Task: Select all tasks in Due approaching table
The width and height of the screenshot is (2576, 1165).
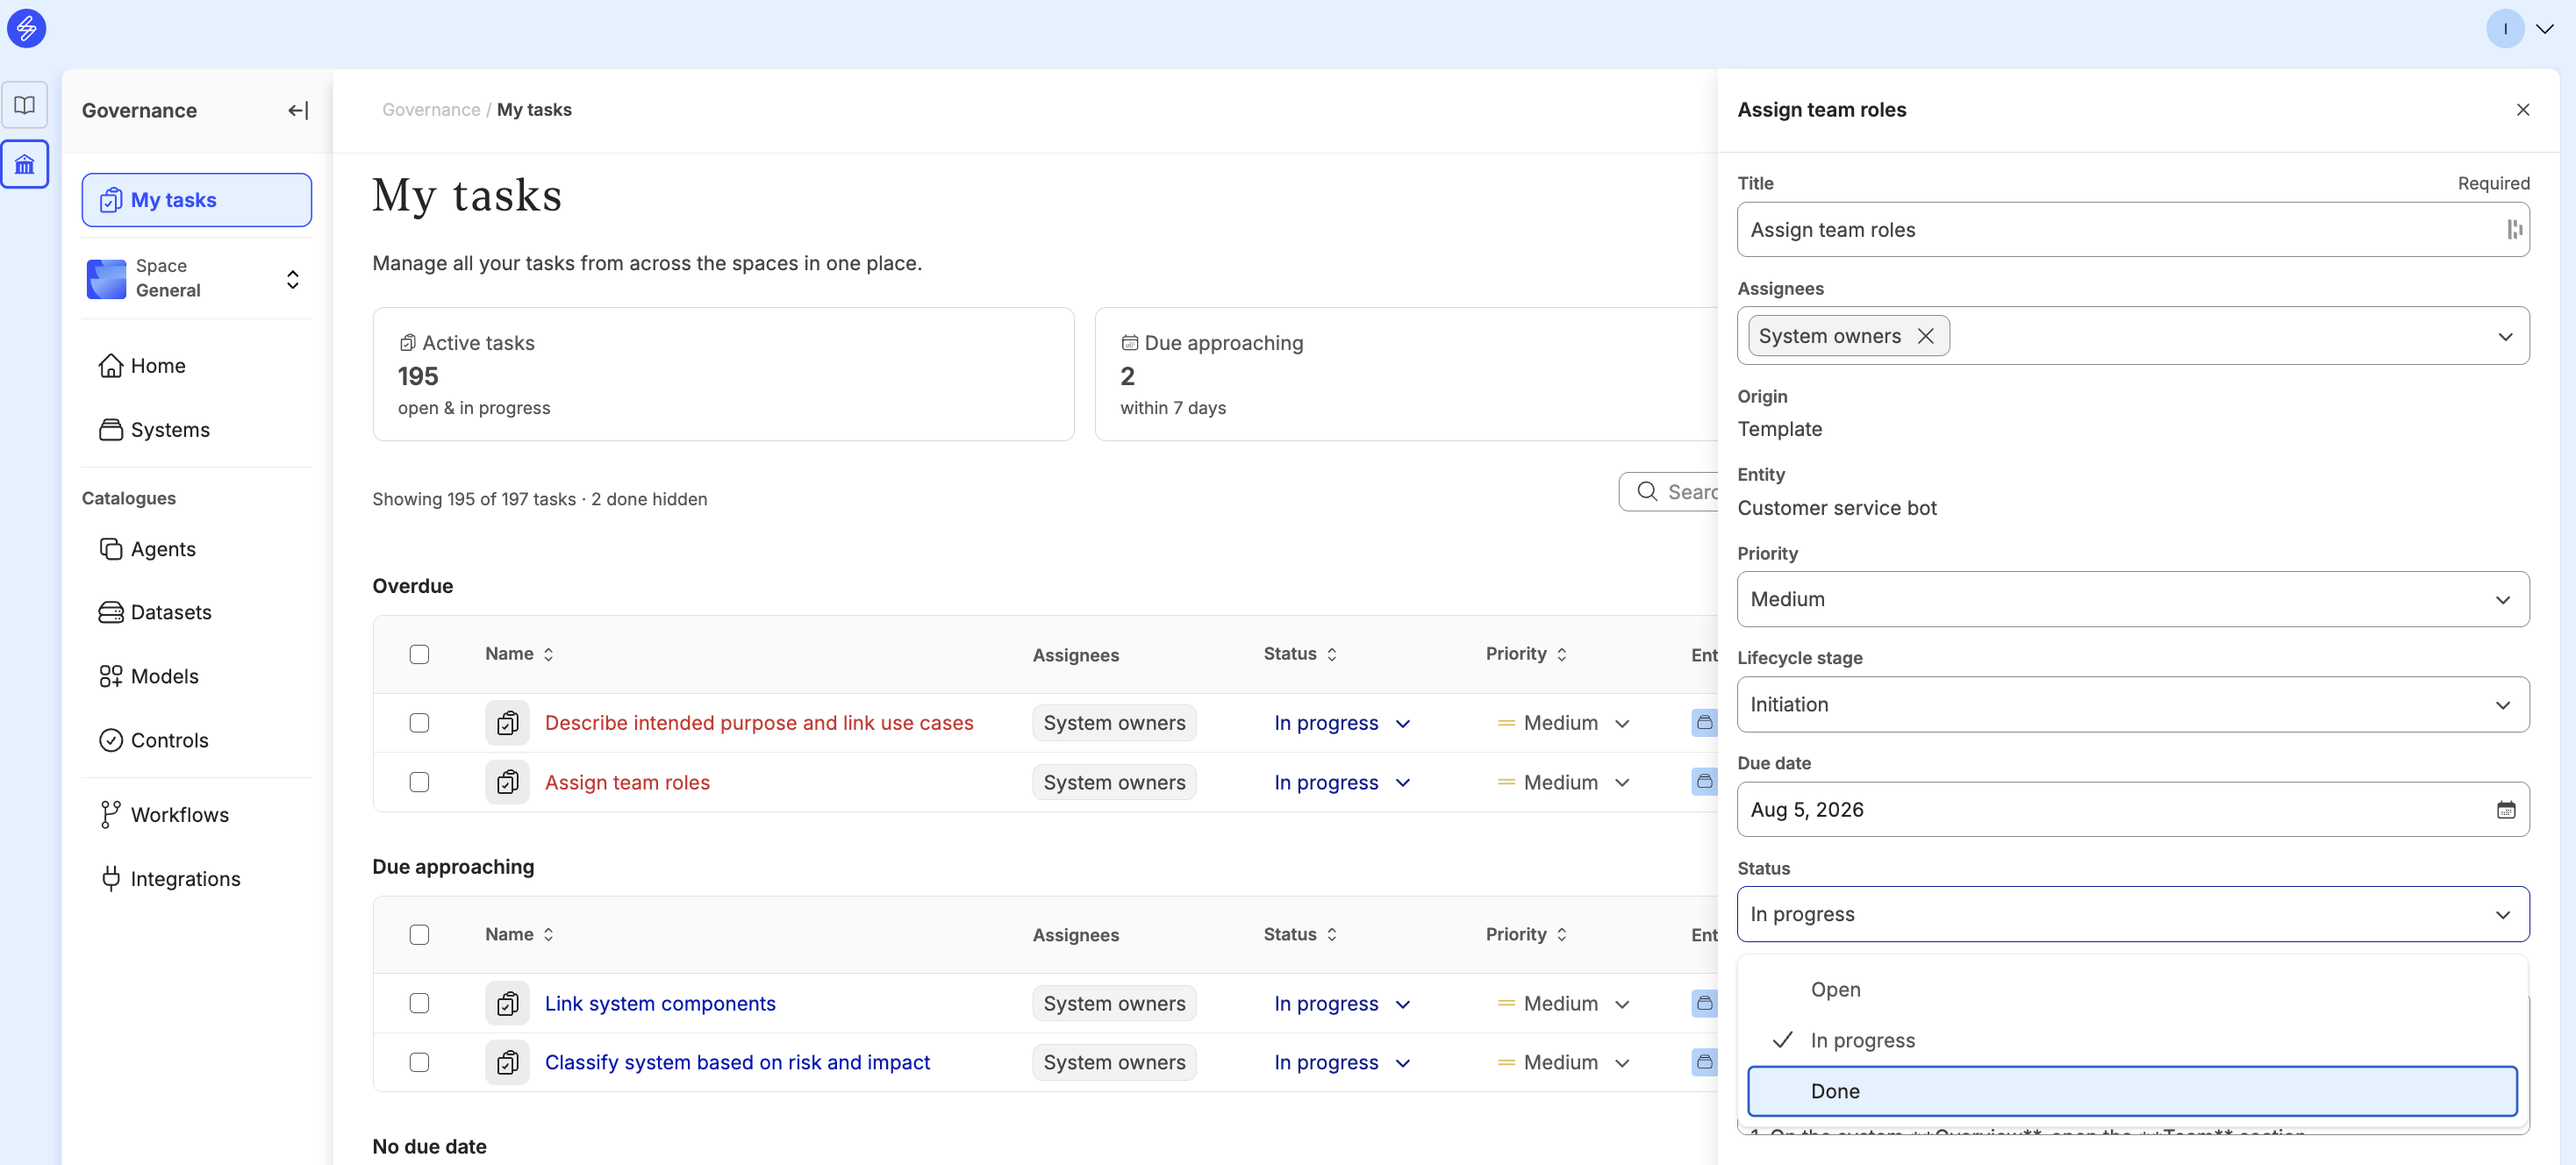Action: click(419, 934)
